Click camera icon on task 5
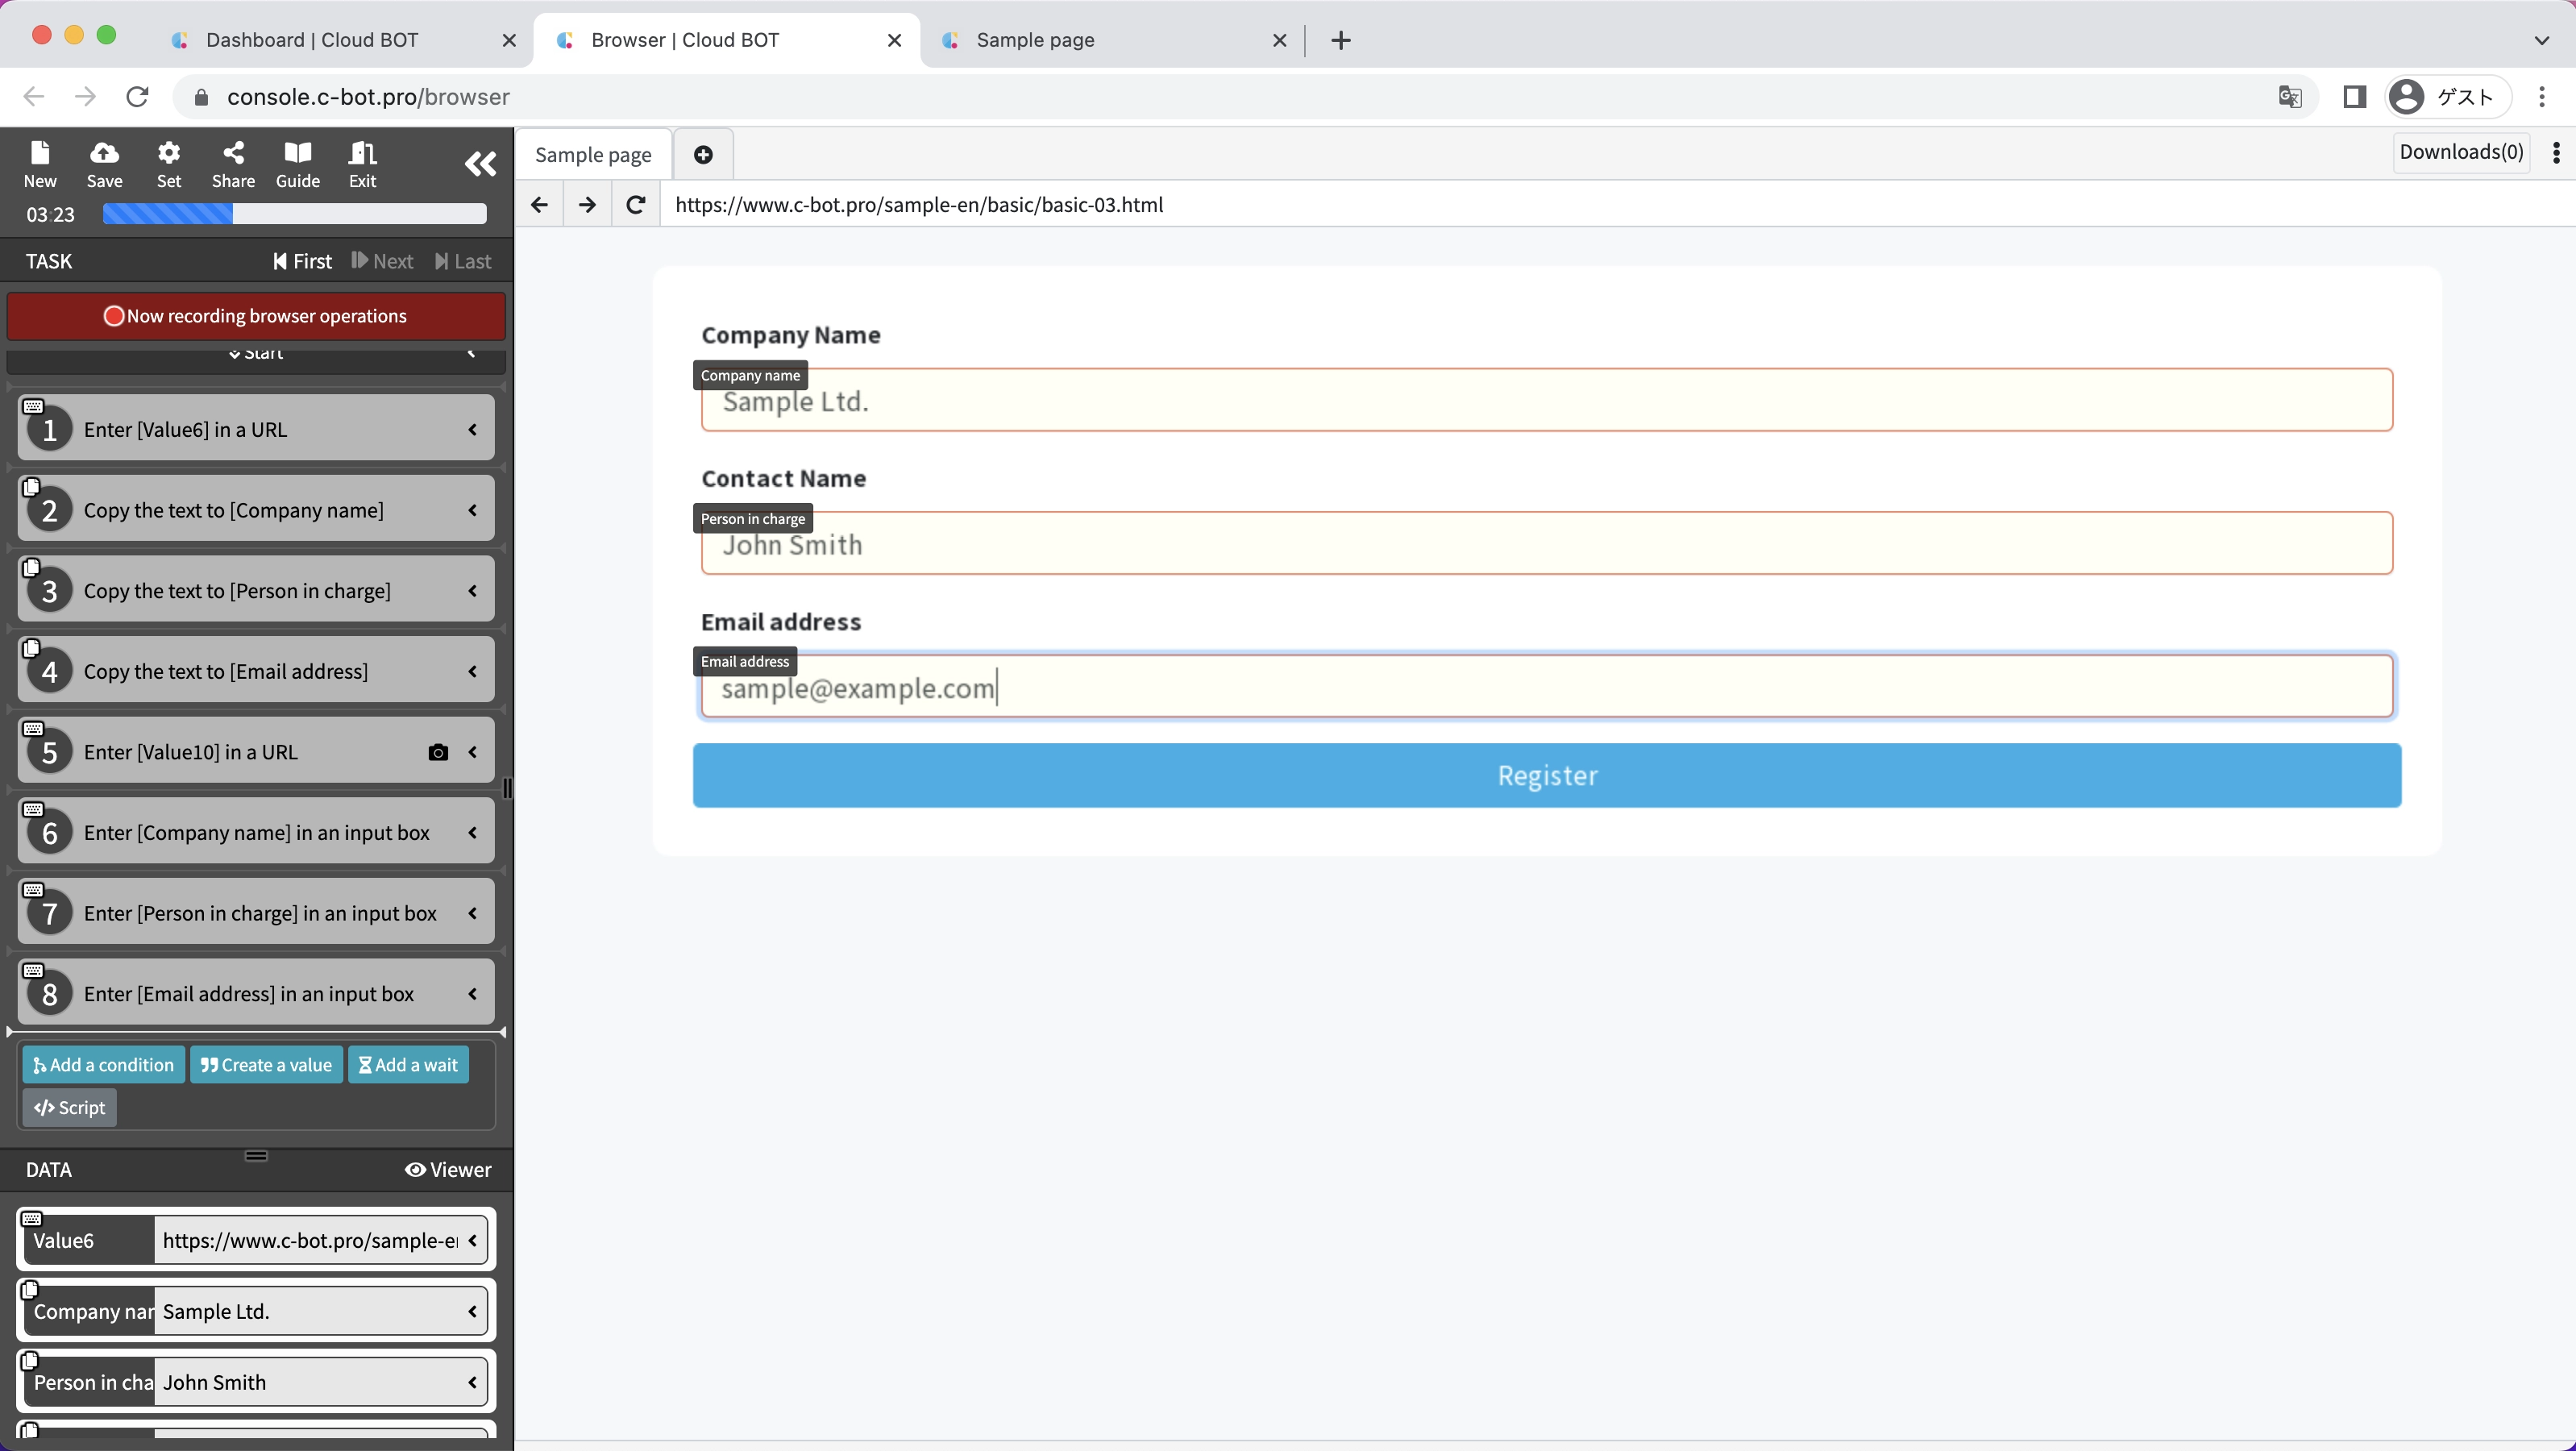 pos(437,752)
